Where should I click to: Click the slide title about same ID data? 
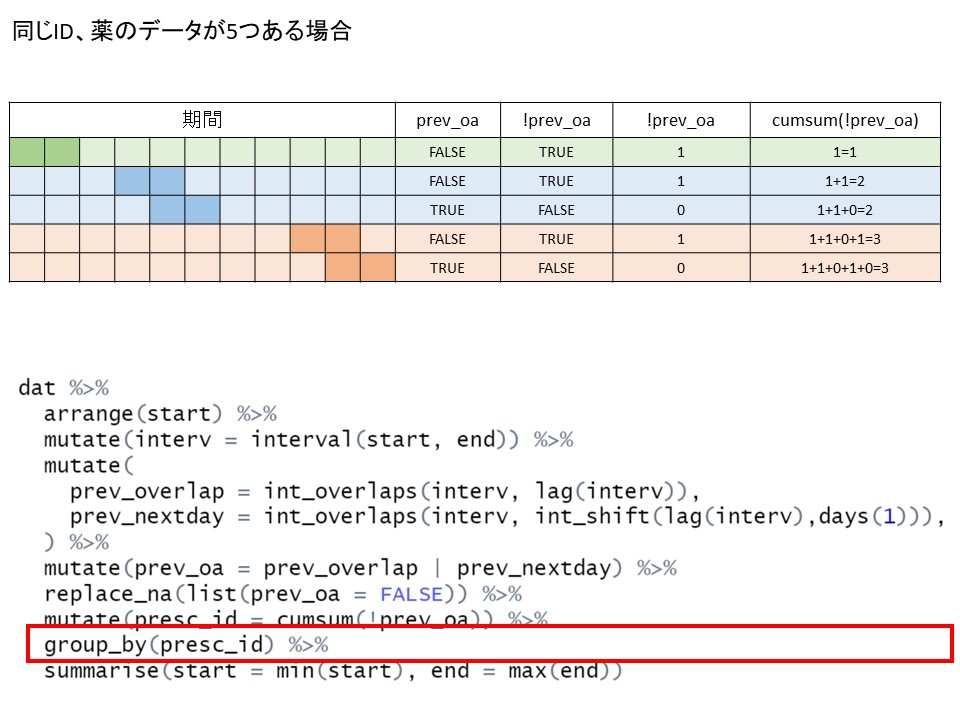pyautogui.click(x=181, y=31)
